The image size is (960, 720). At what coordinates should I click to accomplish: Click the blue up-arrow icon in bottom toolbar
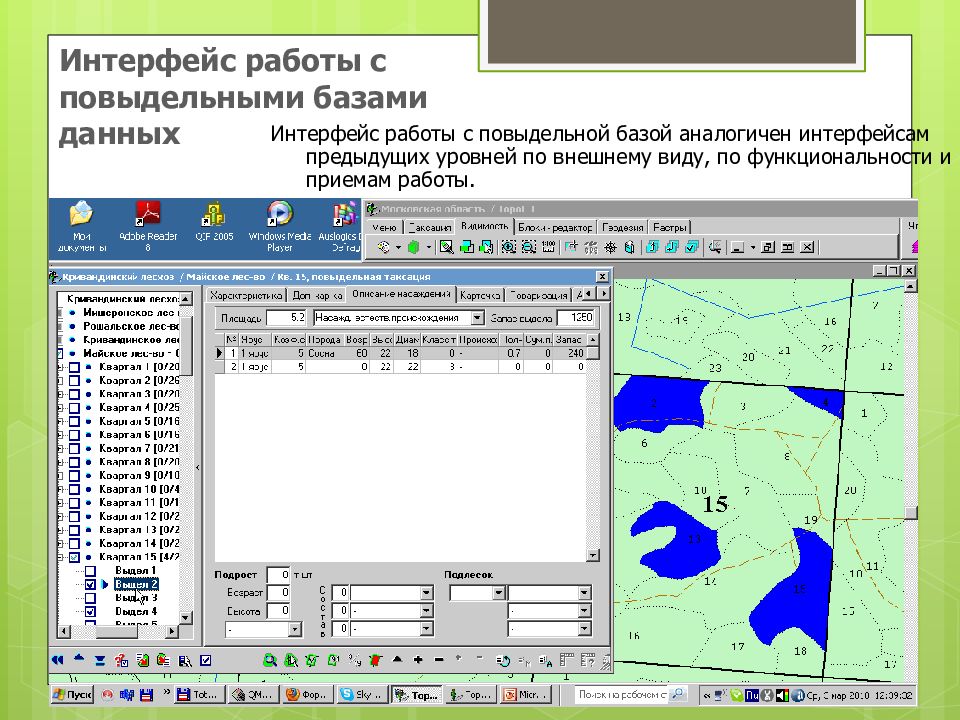[x=79, y=659]
